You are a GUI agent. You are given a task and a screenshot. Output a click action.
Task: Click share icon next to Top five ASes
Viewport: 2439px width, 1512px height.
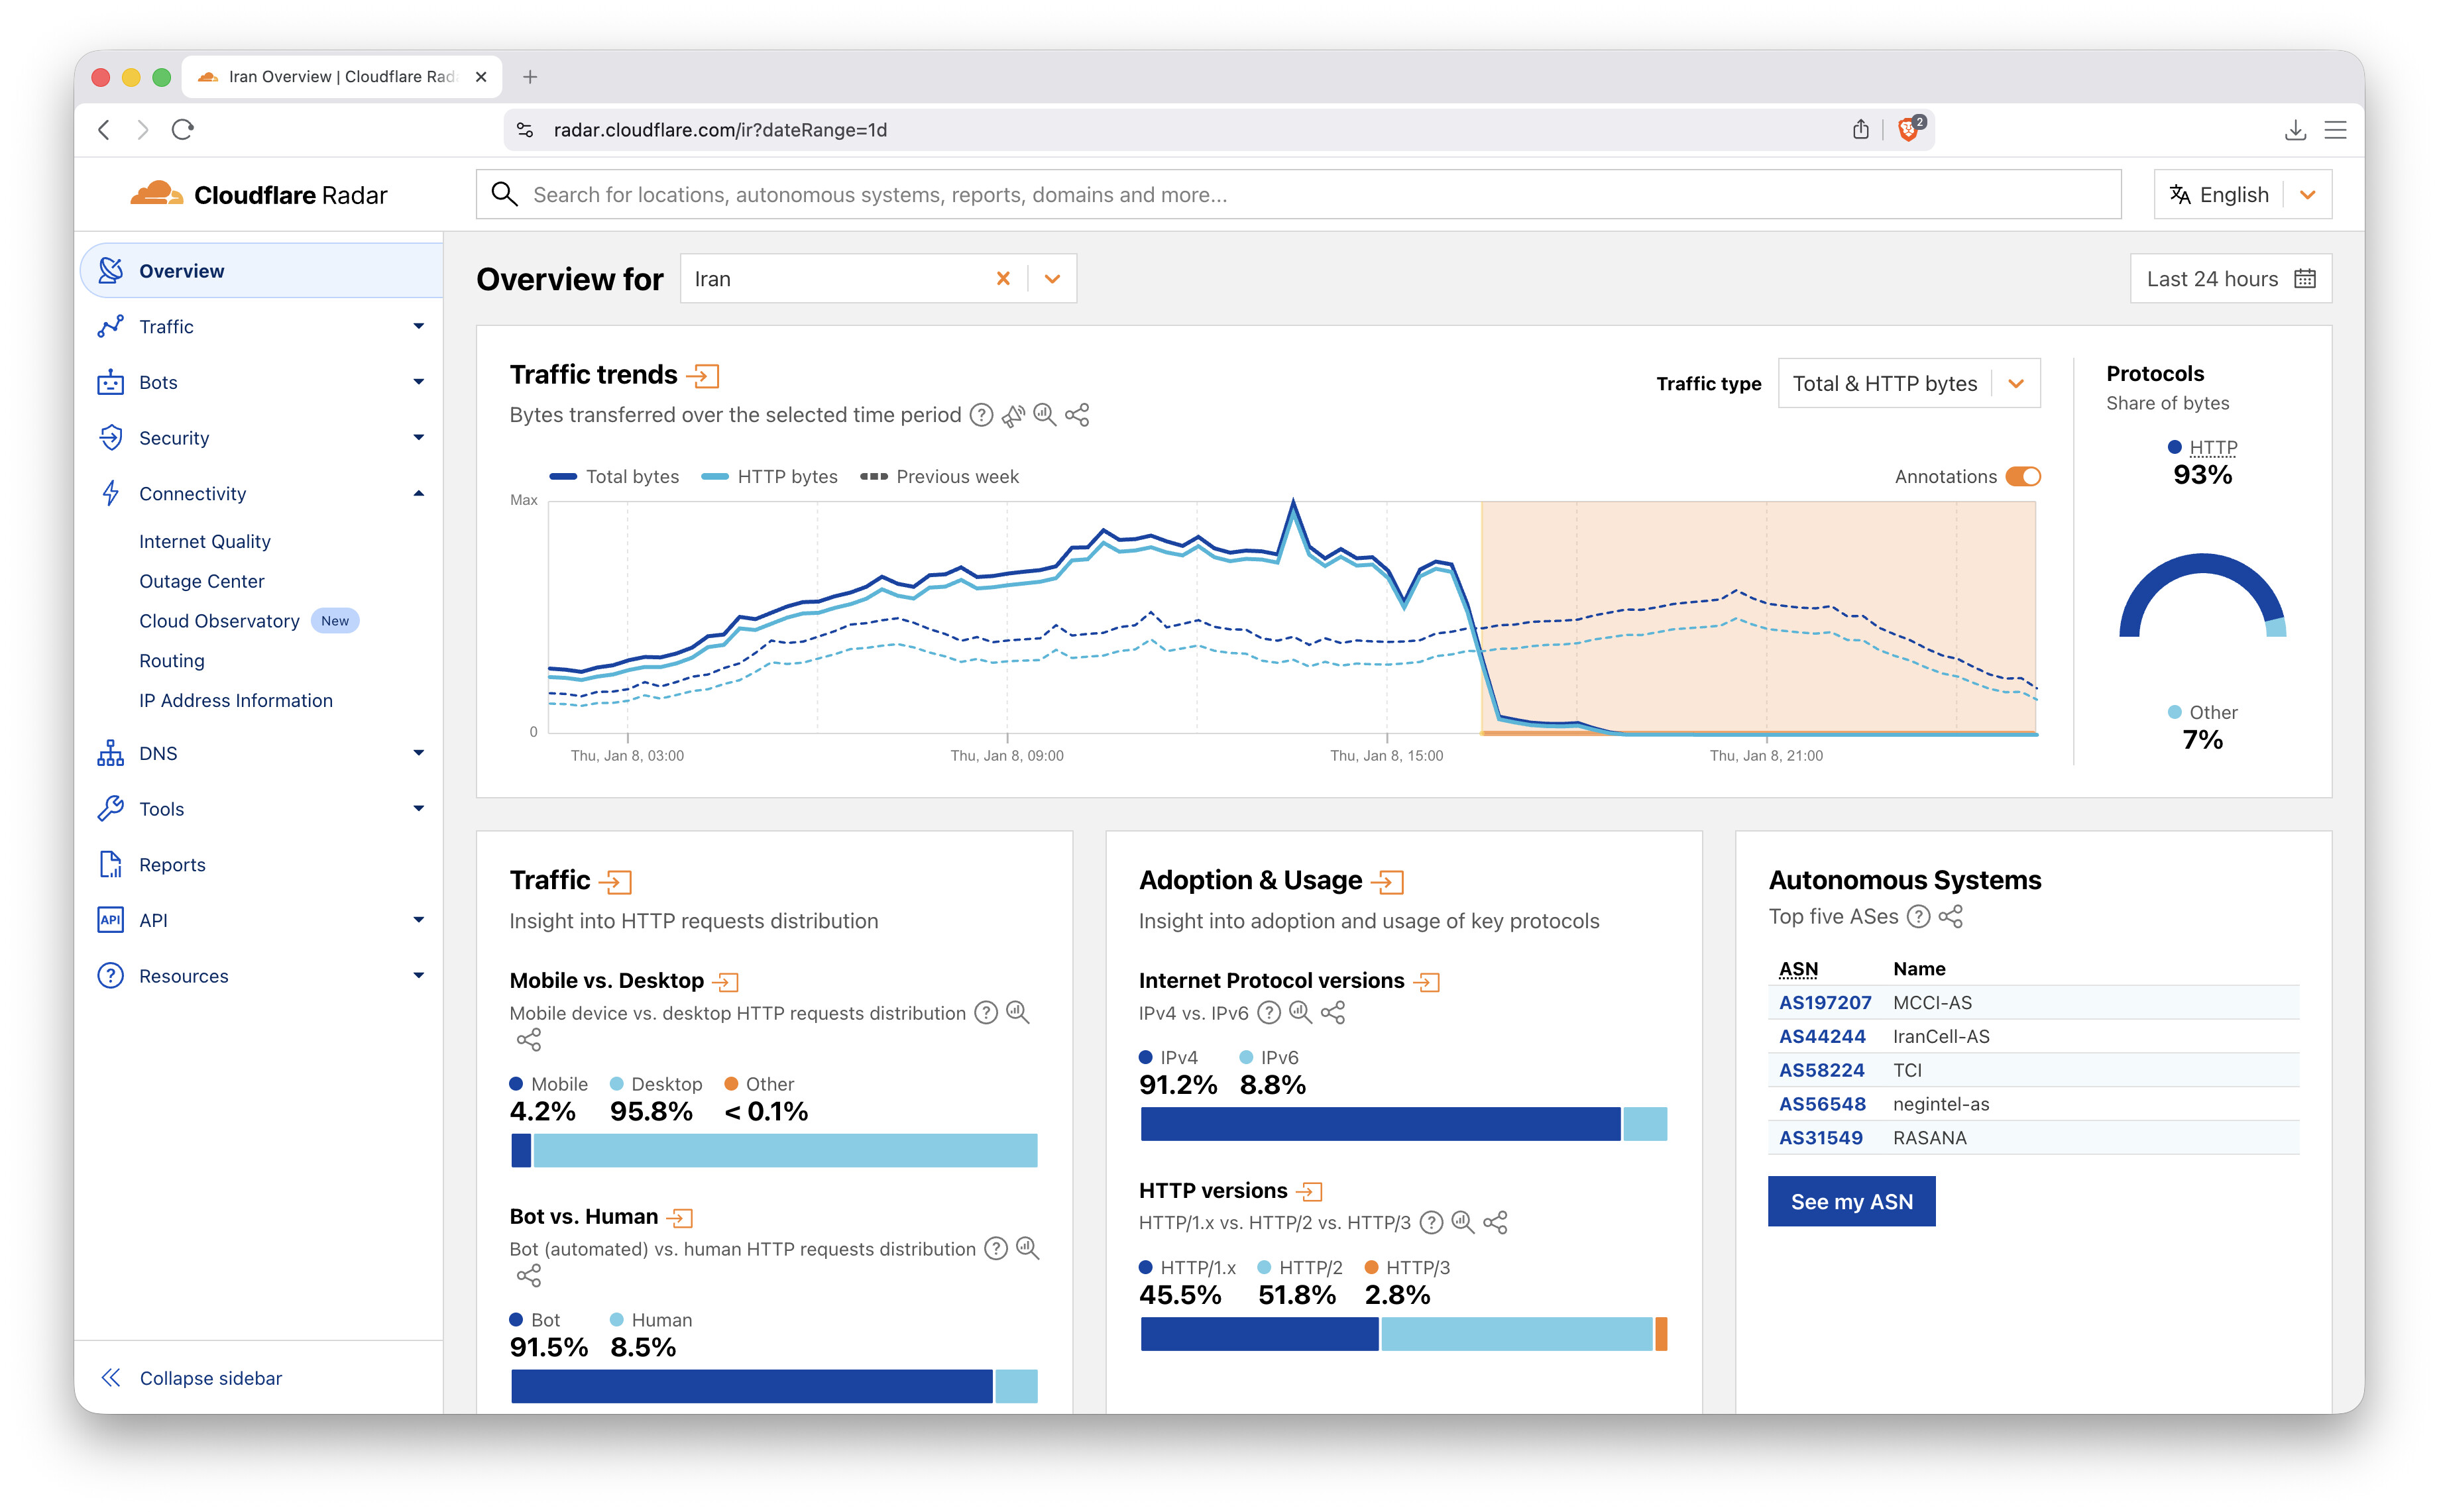pos(1951,916)
